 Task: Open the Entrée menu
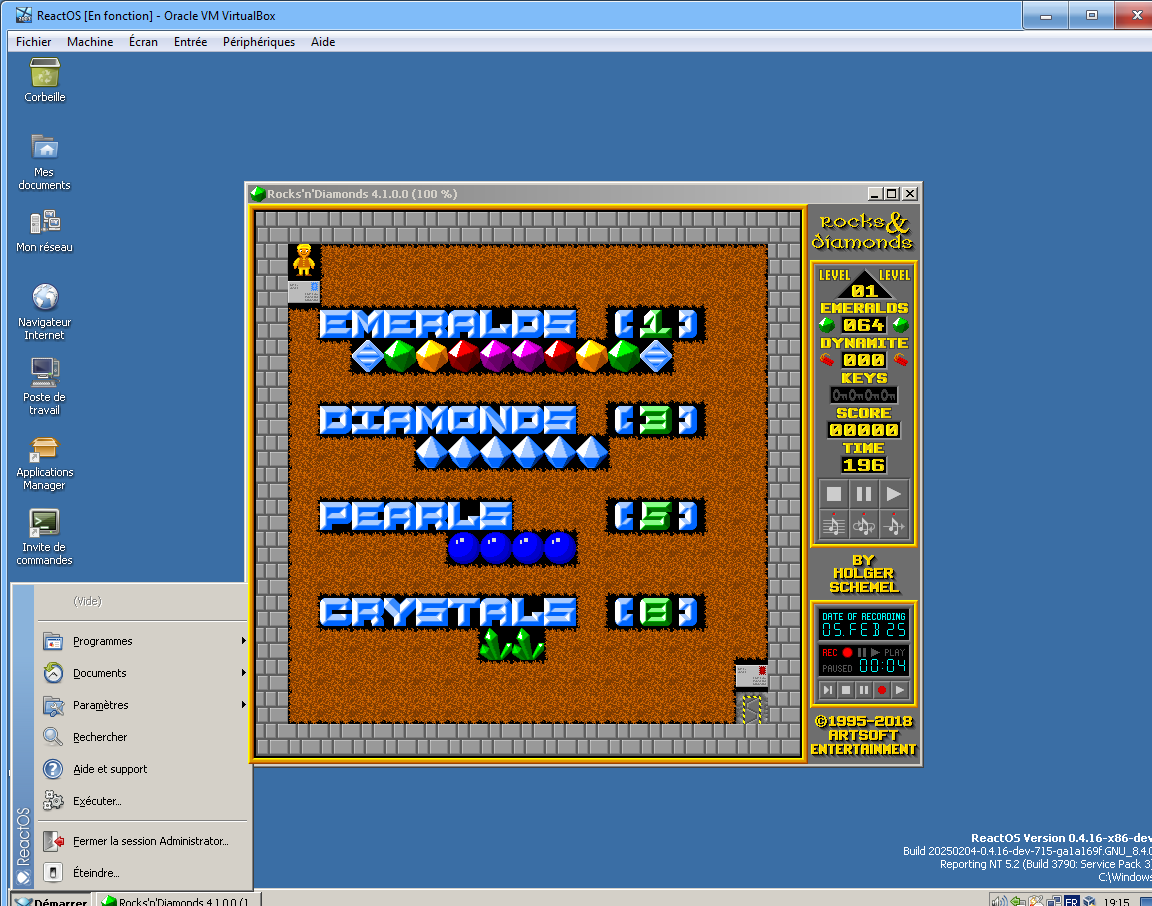pyautogui.click(x=190, y=42)
